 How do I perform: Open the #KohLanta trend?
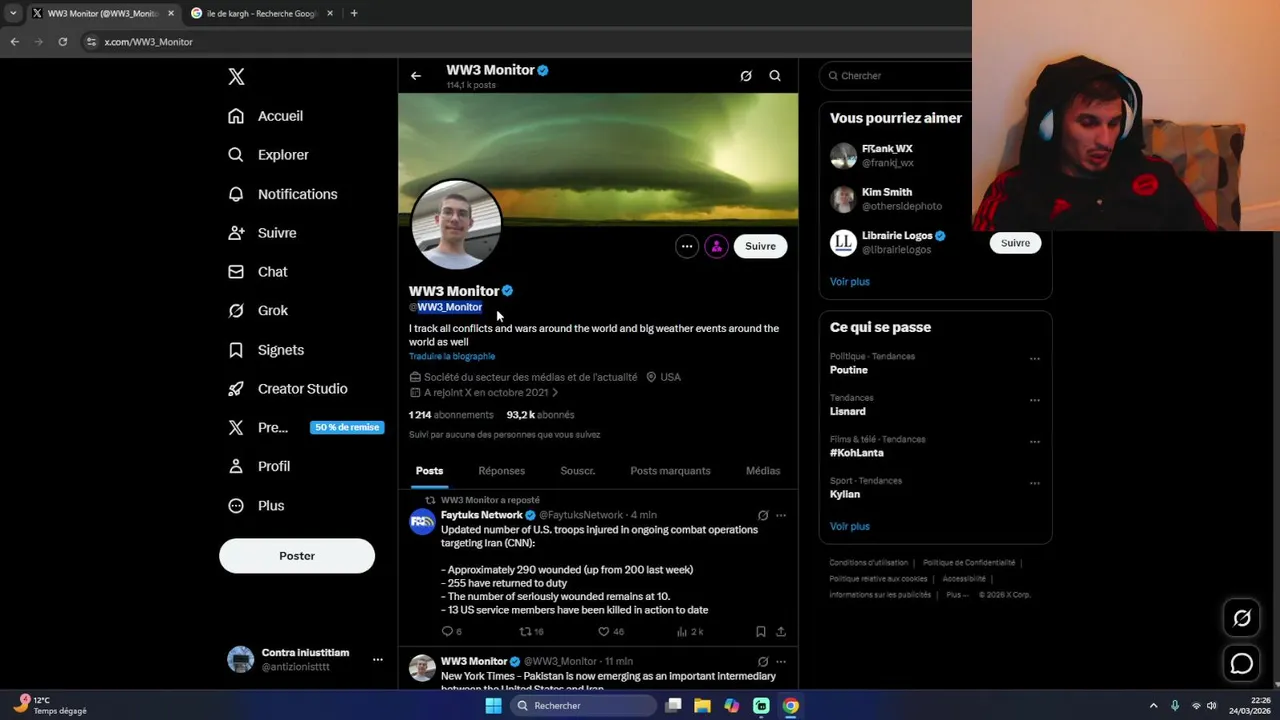tap(857, 453)
